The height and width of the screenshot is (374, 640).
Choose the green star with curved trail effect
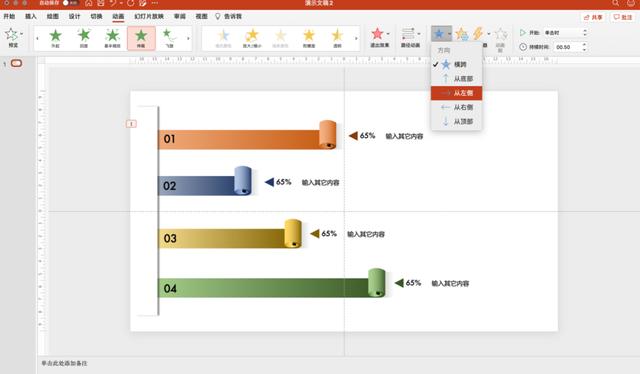point(169,38)
